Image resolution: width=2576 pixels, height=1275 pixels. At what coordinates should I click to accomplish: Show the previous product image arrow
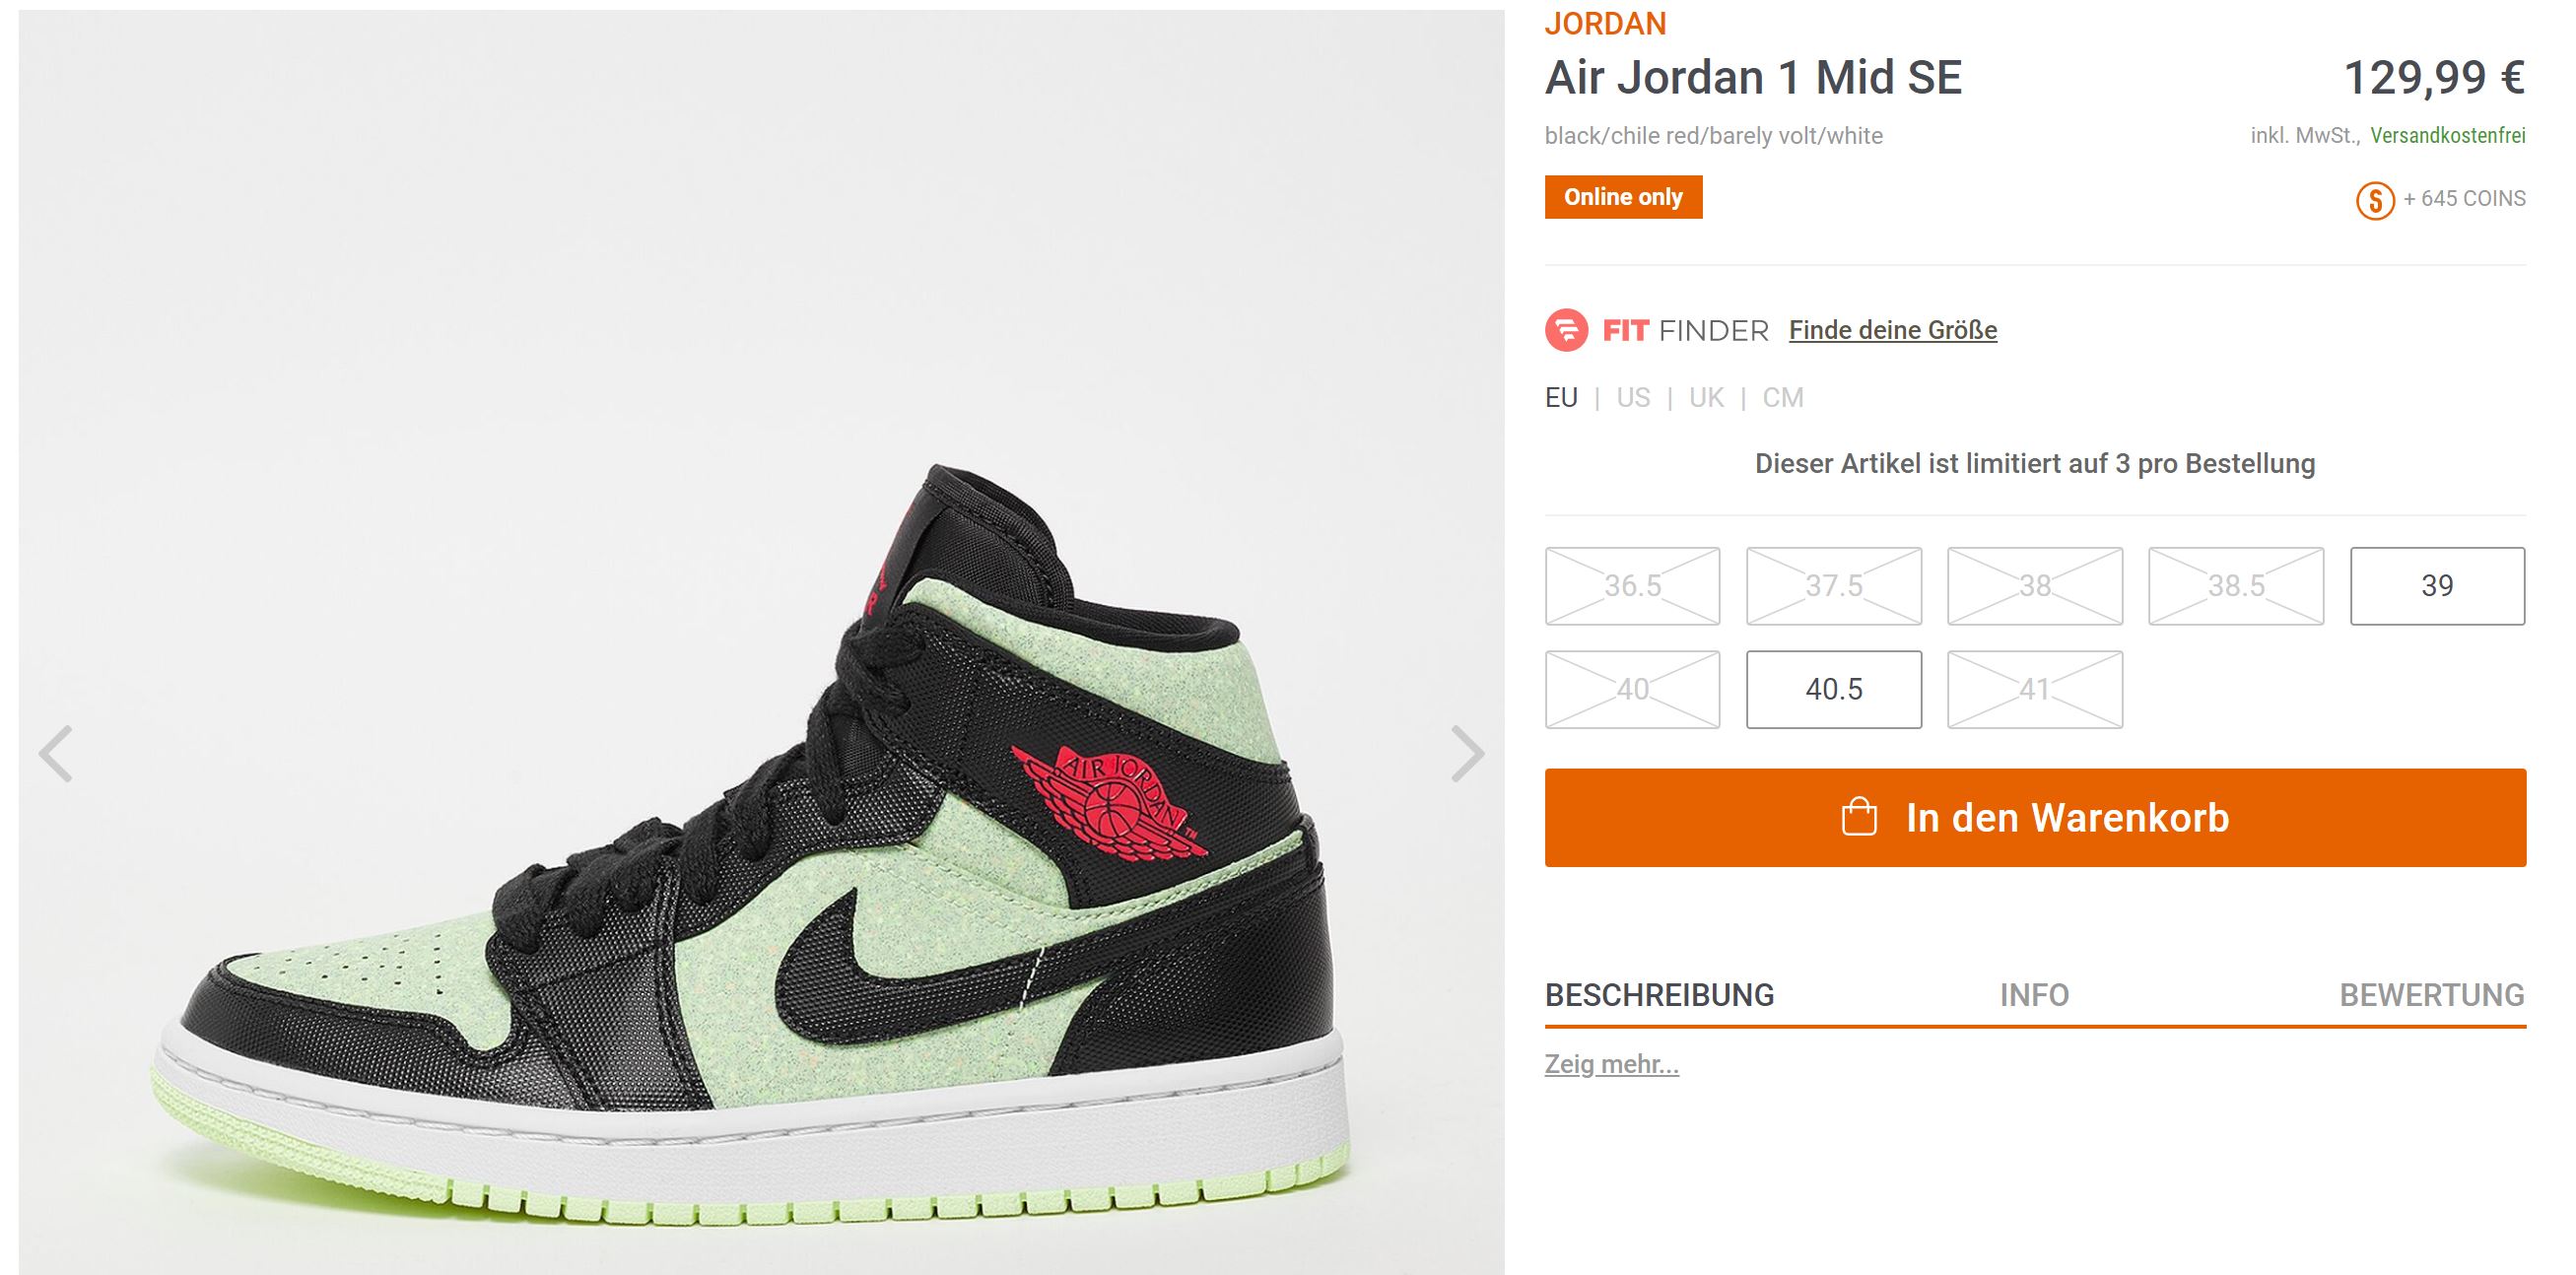[56, 753]
